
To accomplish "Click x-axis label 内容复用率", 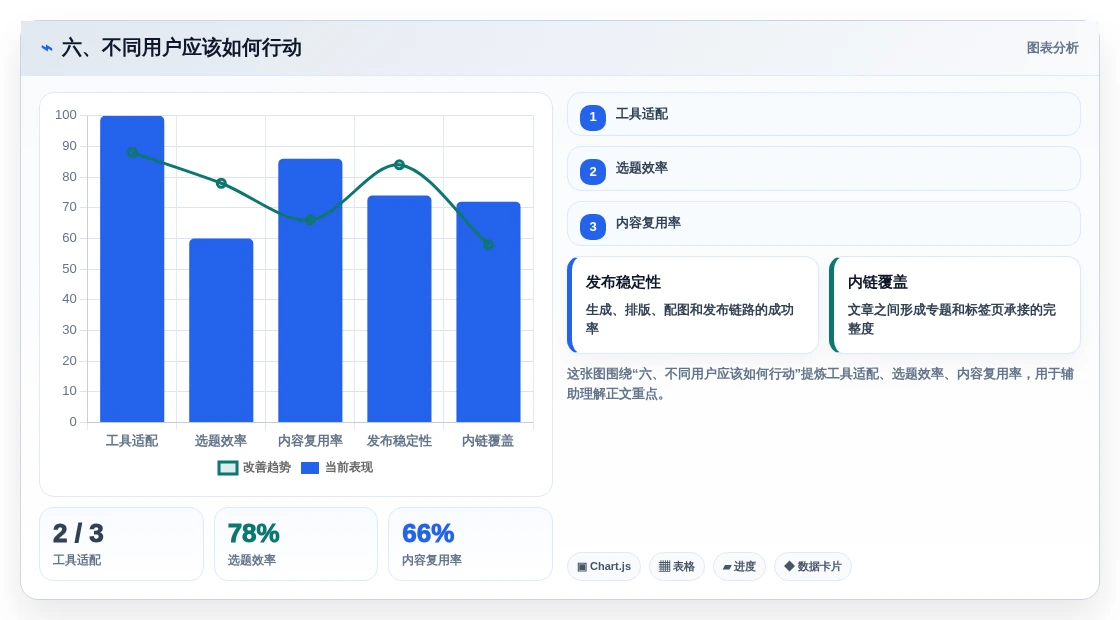I will [x=310, y=441].
